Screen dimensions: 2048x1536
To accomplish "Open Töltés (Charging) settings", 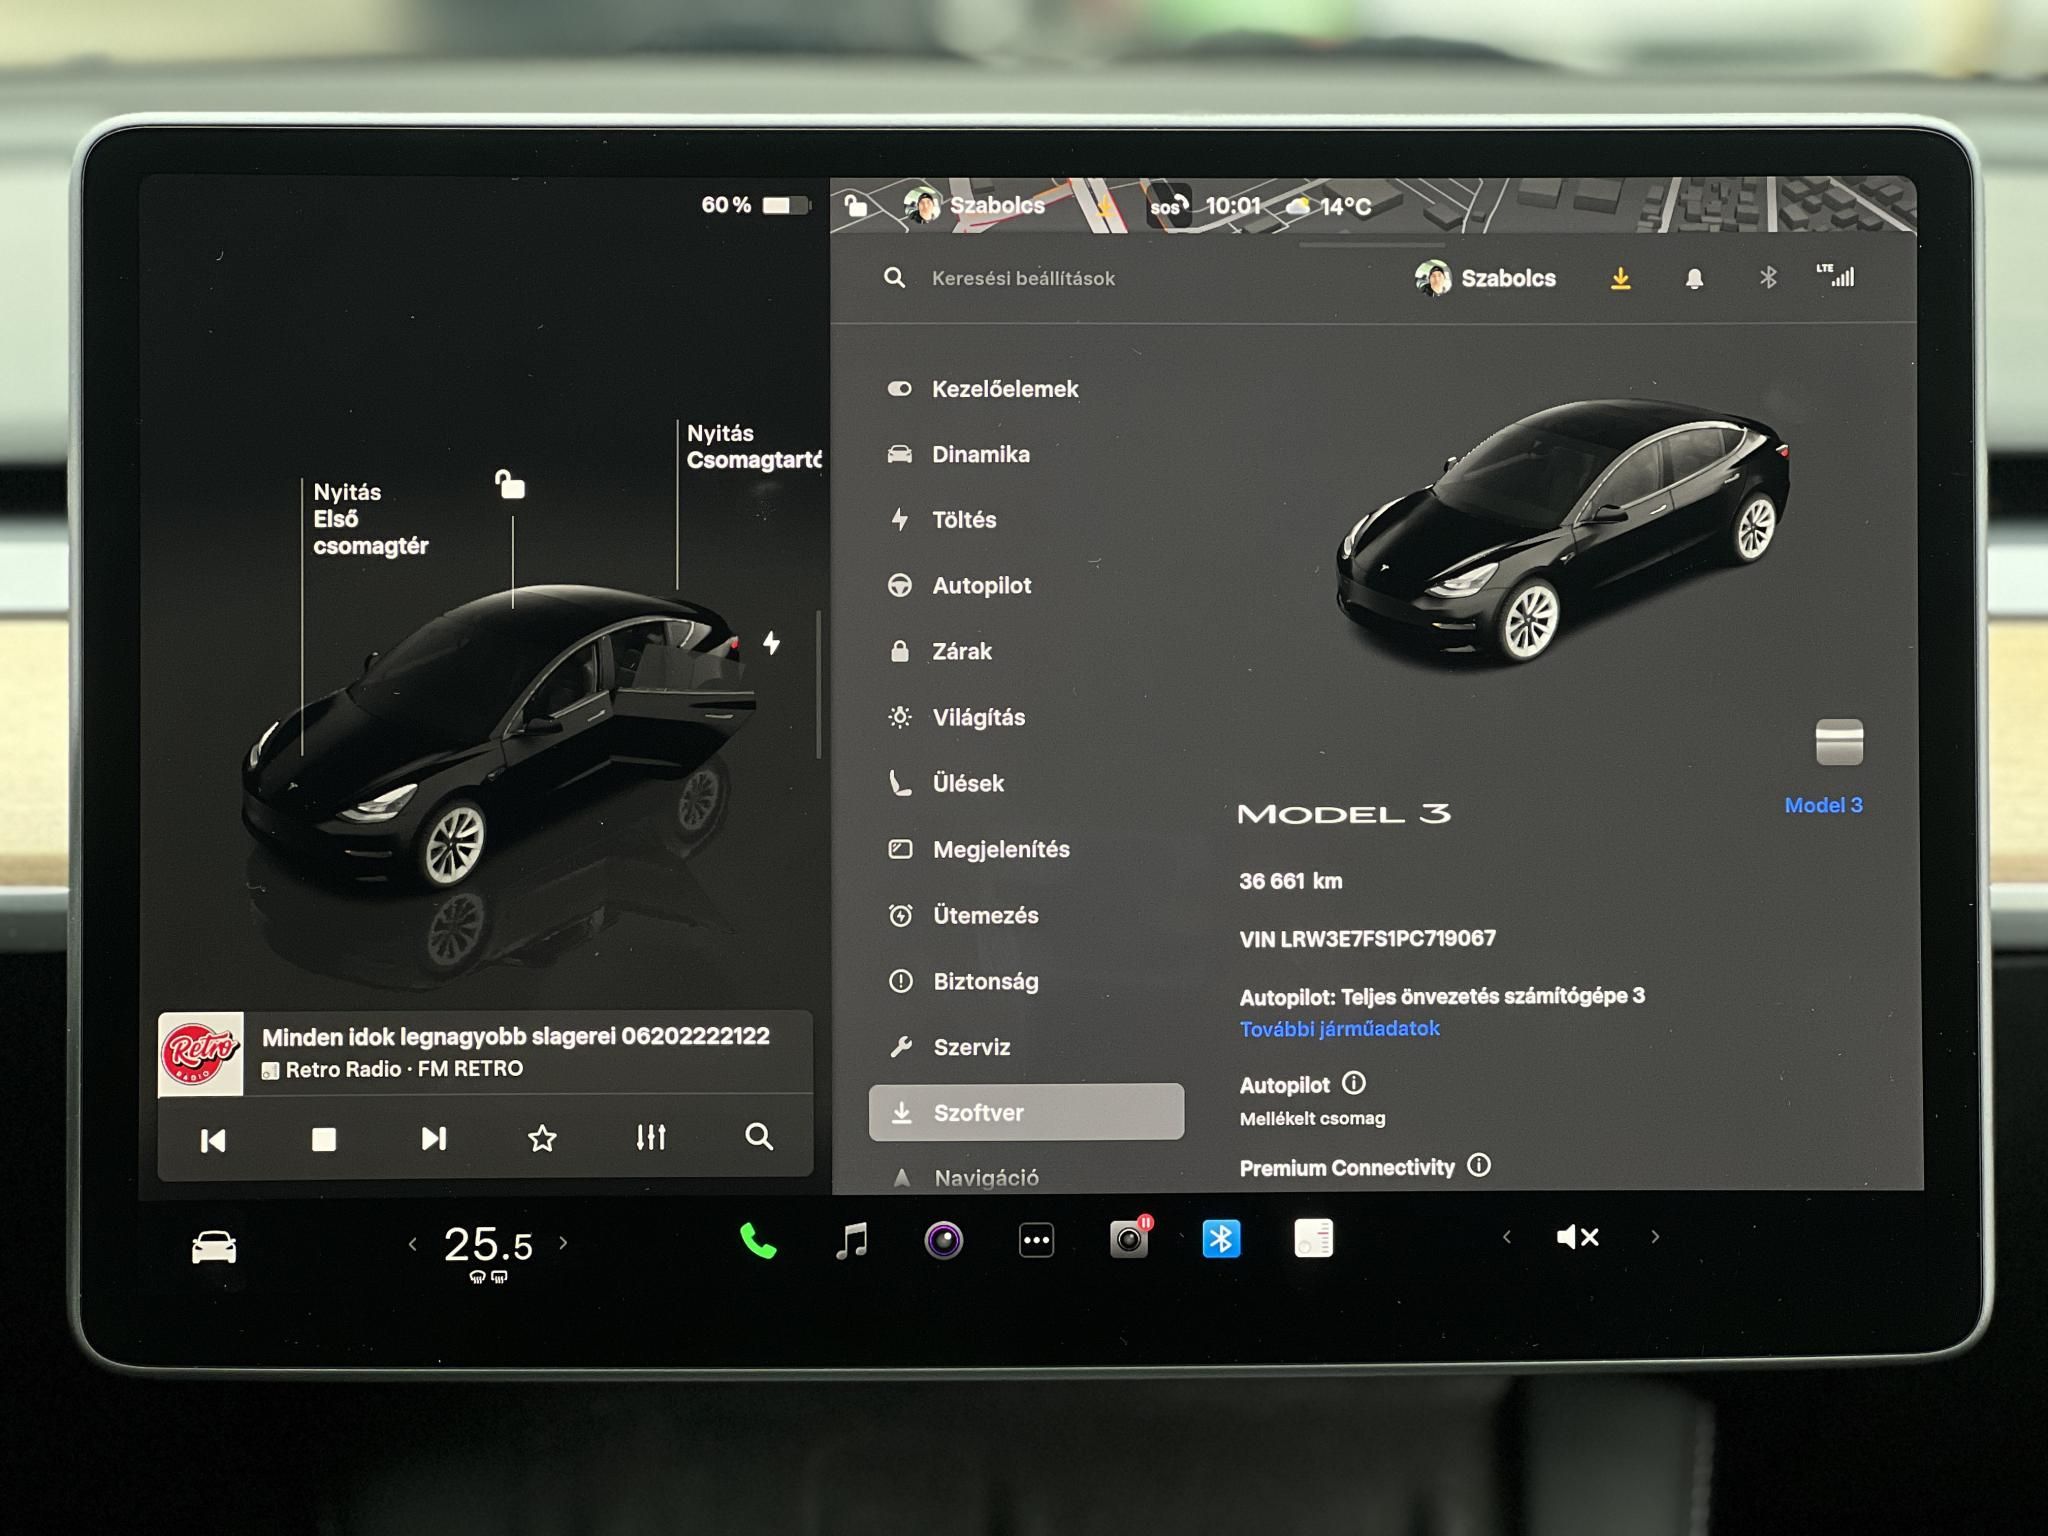I will [963, 520].
